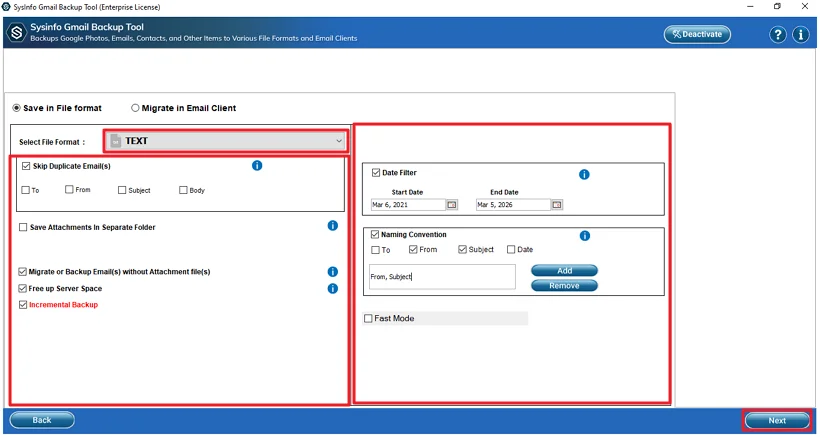
Task: Click info icon for Free up Server Space
Action: (333, 289)
